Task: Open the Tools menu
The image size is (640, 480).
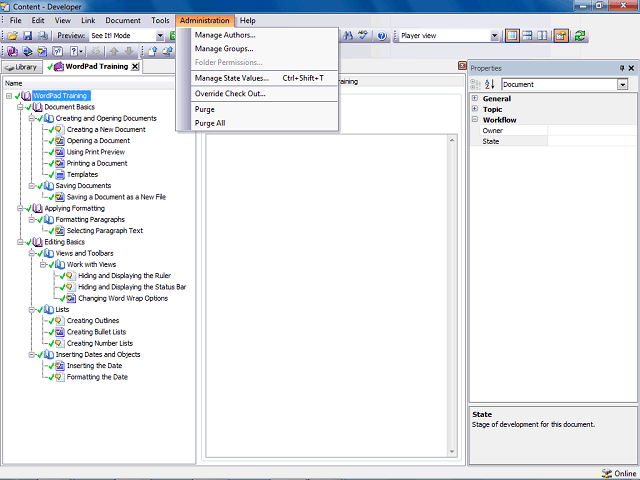Action: 160,20
